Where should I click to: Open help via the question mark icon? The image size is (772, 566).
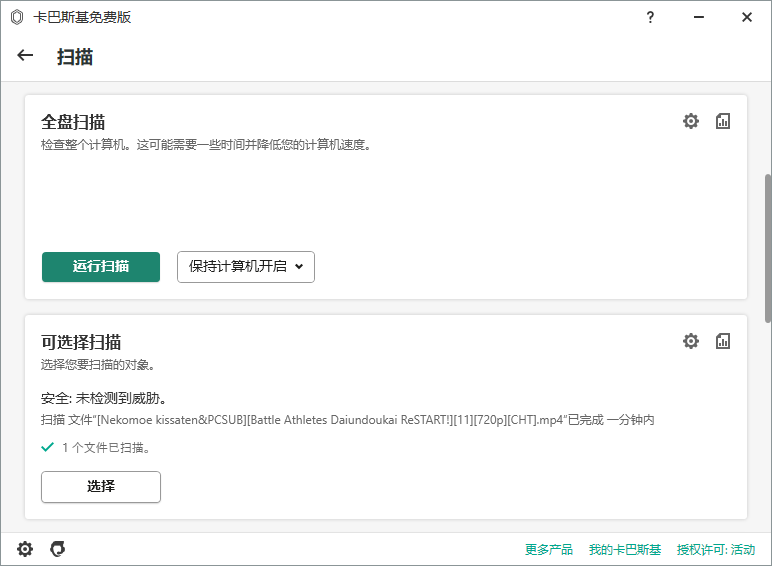[x=650, y=17]
